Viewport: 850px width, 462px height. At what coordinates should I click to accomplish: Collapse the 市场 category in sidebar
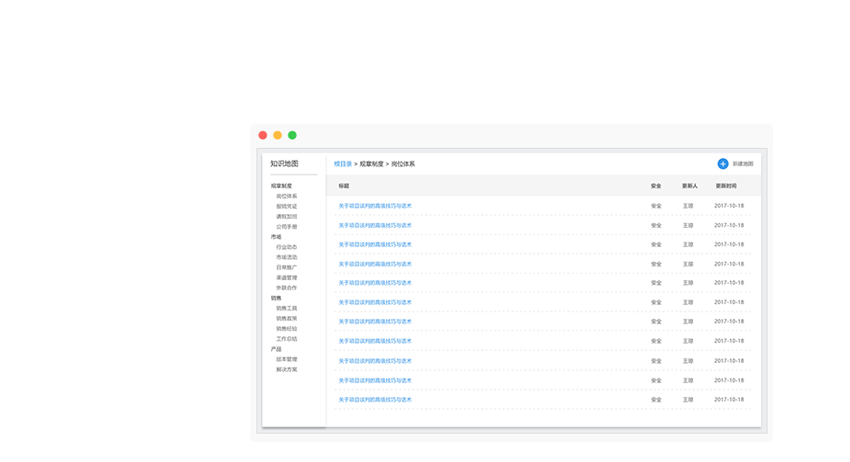[x=276, y=237]
